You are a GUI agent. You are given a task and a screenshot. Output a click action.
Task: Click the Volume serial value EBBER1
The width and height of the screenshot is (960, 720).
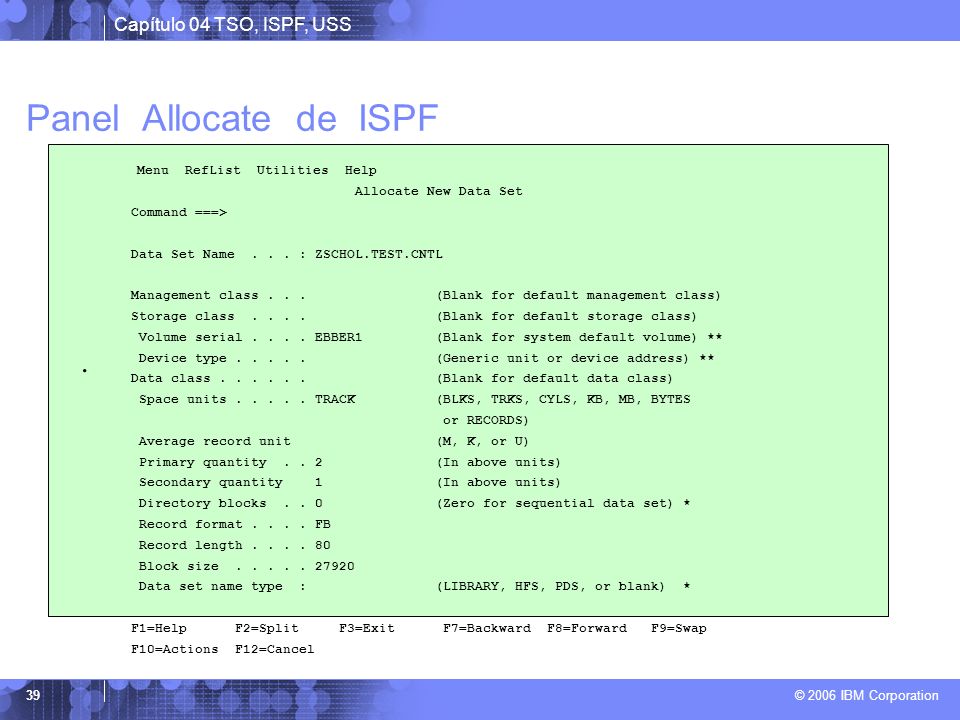coord(338,337)
